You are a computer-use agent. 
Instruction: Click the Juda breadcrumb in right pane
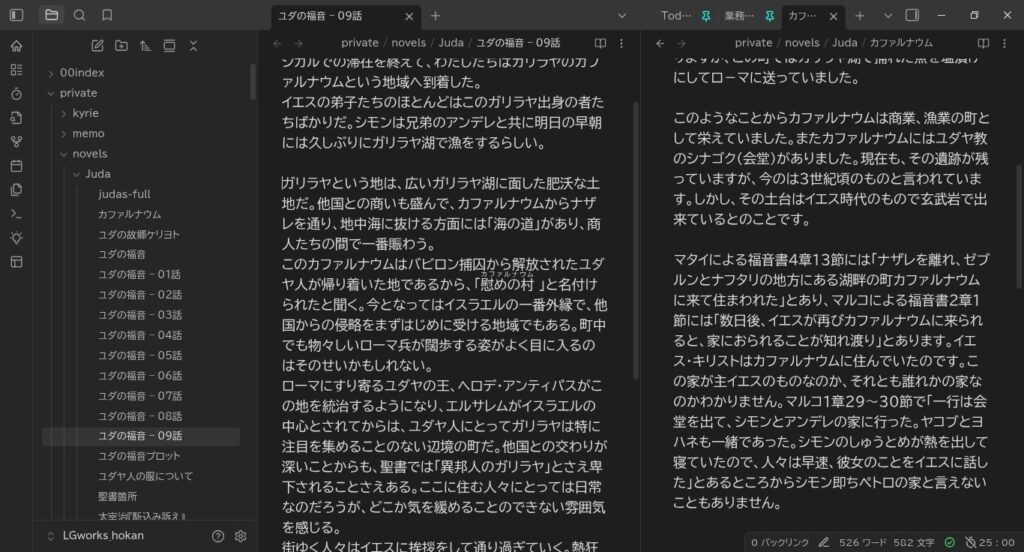click(x=844, y=43)
